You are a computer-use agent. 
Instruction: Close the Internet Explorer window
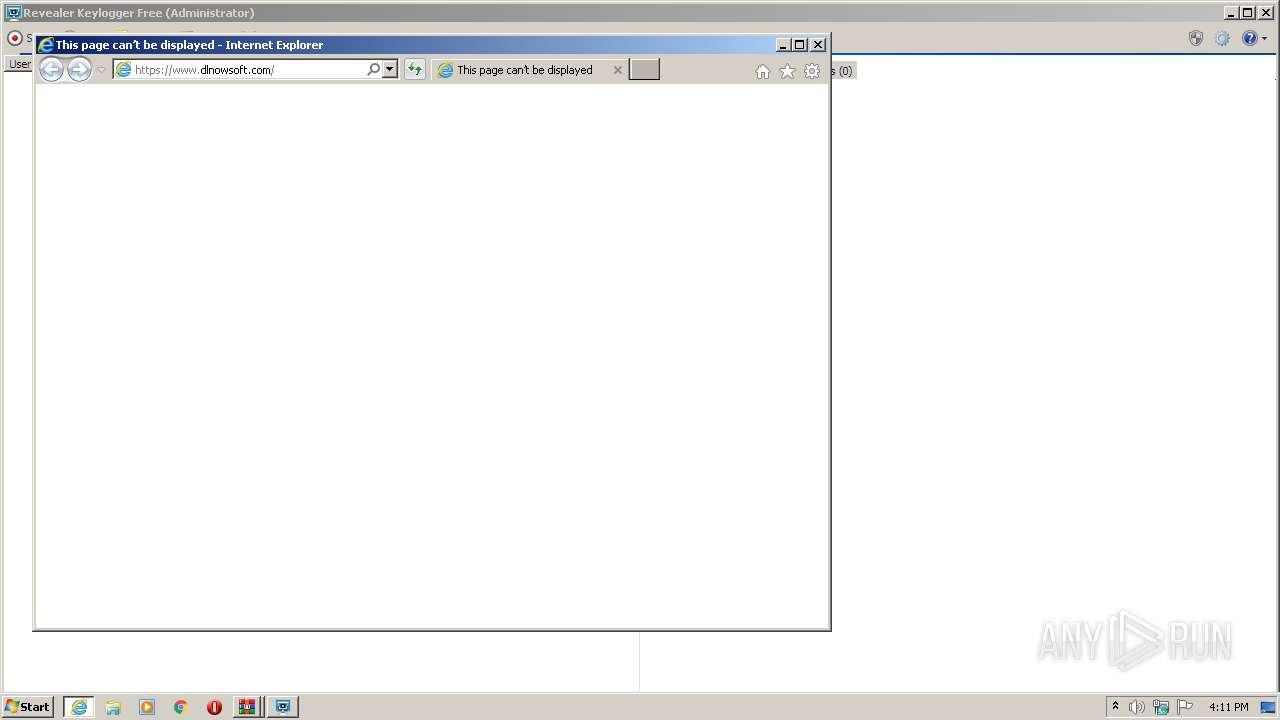(x=818, y=45)
